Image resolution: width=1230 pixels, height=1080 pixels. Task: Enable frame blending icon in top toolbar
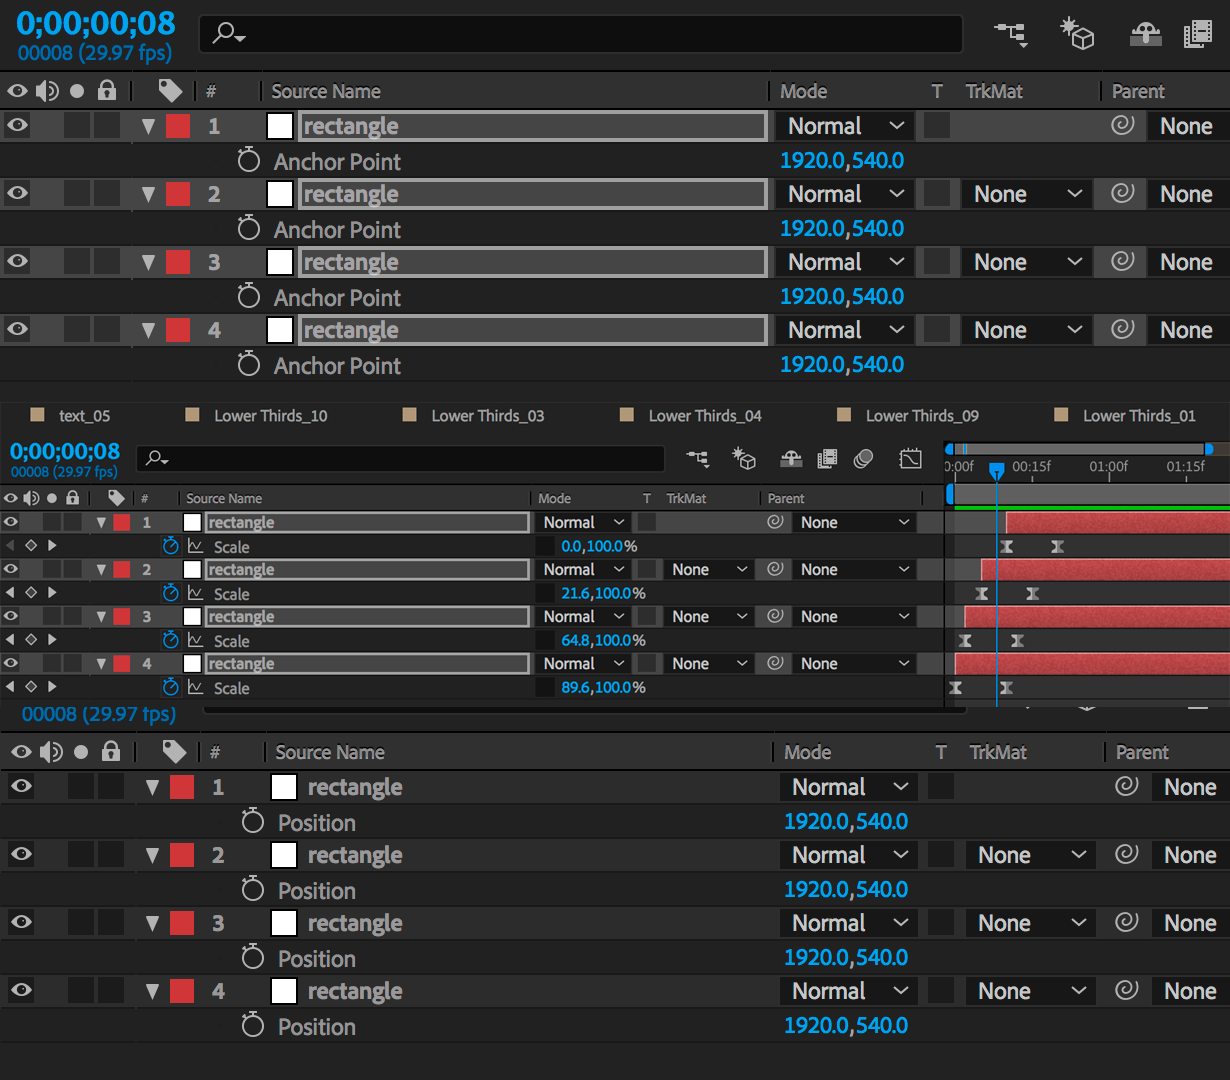pos(1197,34)
